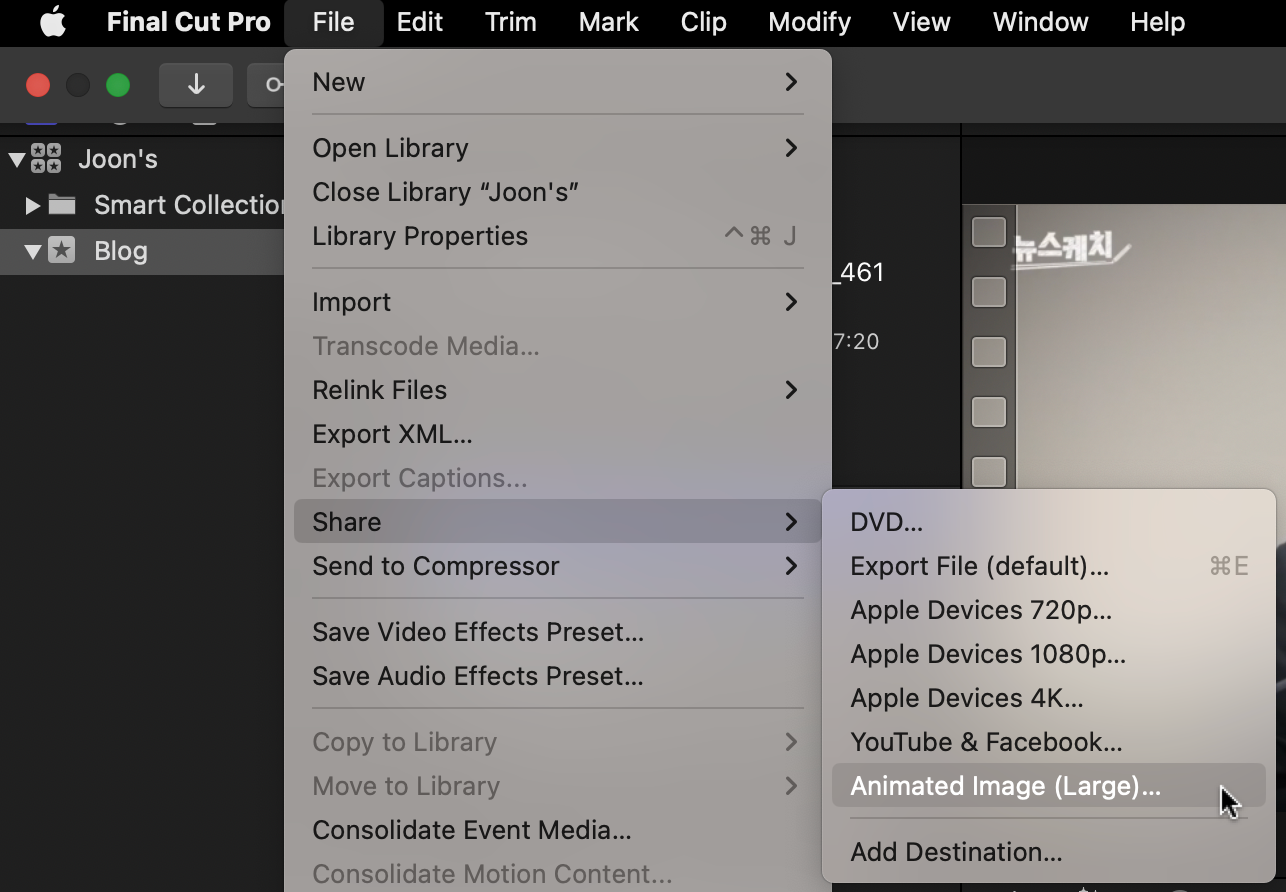Choose YouTube & Facebook...

pos(1049,742)
